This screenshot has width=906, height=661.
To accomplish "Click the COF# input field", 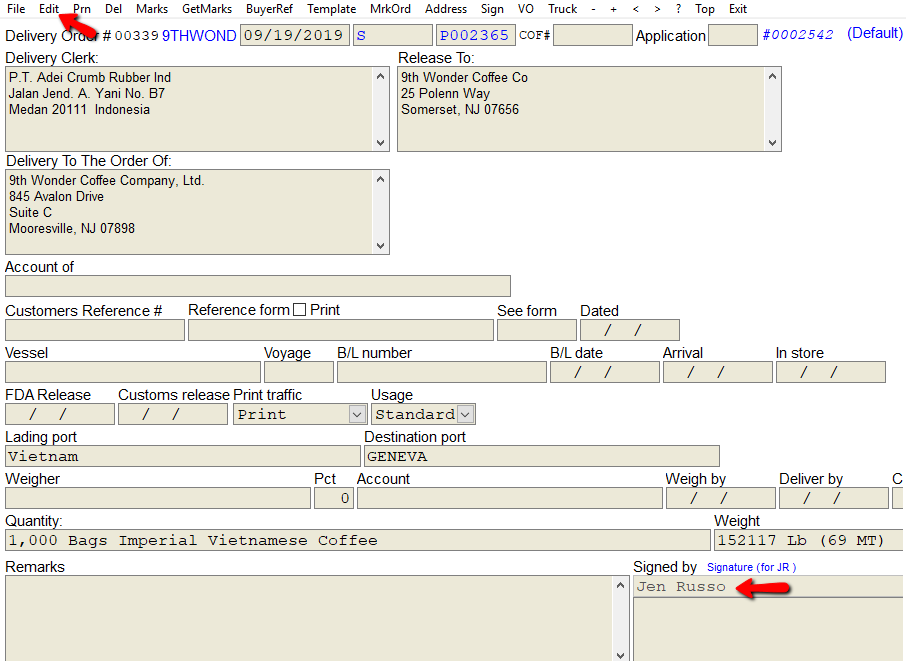I will click(592, 35).
